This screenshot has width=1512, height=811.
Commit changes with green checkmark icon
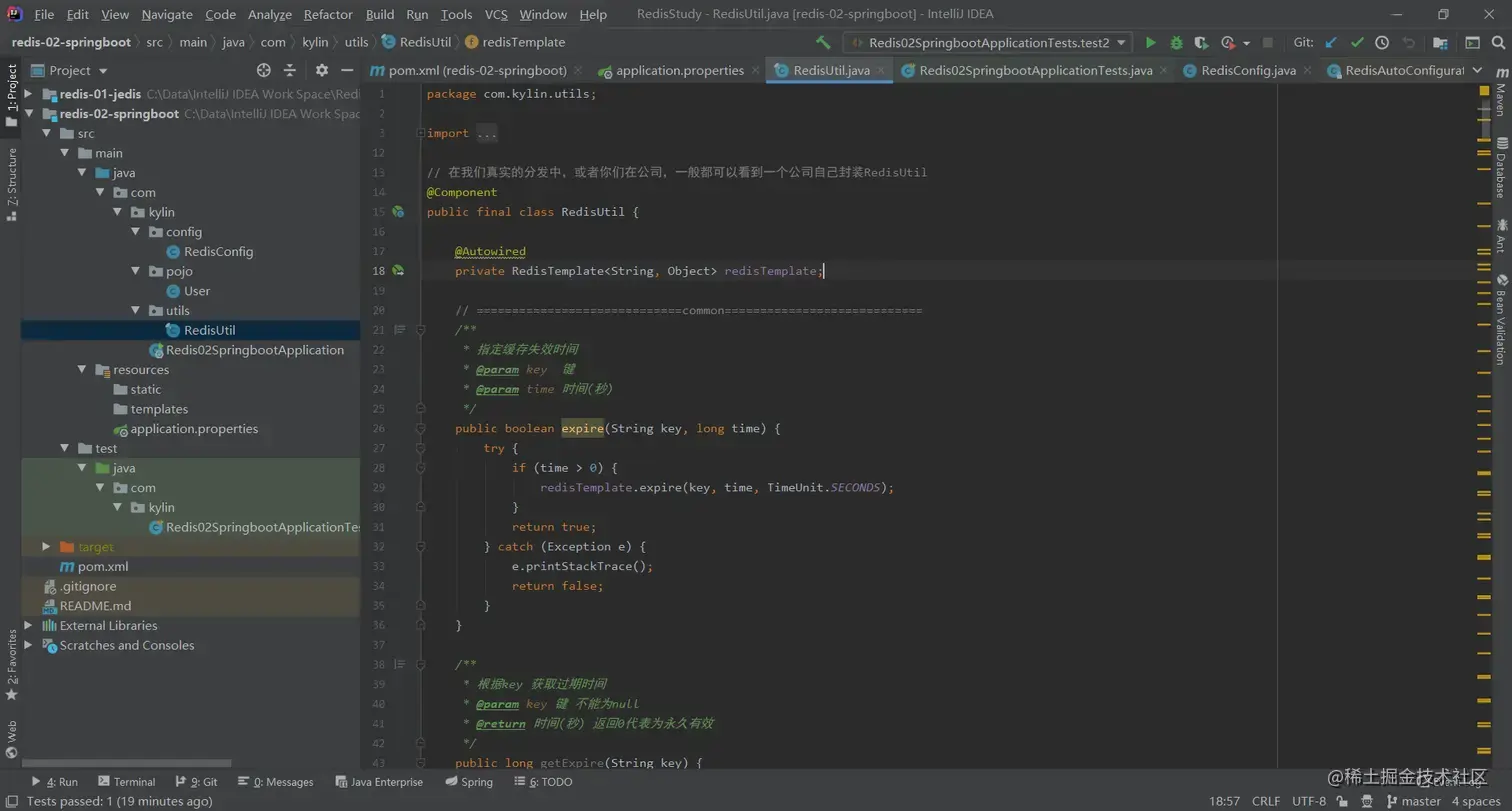tap(1357, 43)
